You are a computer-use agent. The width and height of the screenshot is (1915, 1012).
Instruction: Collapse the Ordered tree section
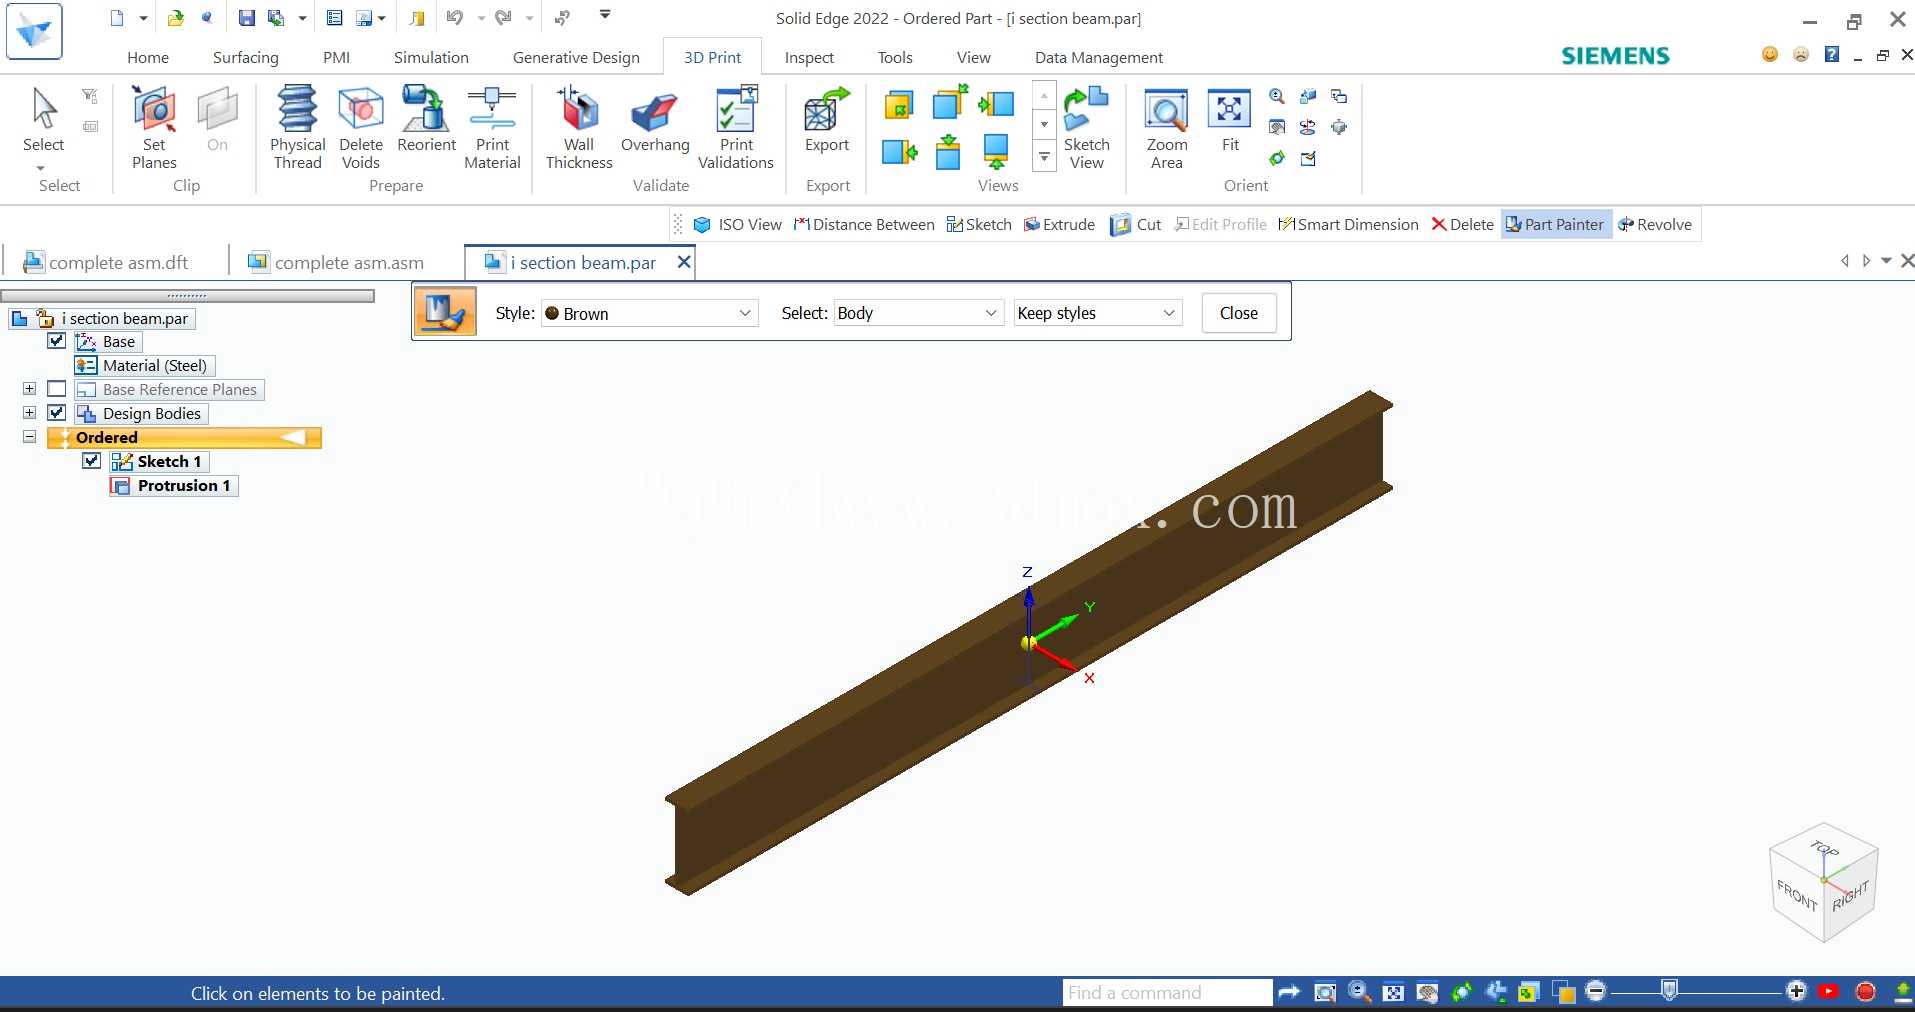(x=29, y=437)
